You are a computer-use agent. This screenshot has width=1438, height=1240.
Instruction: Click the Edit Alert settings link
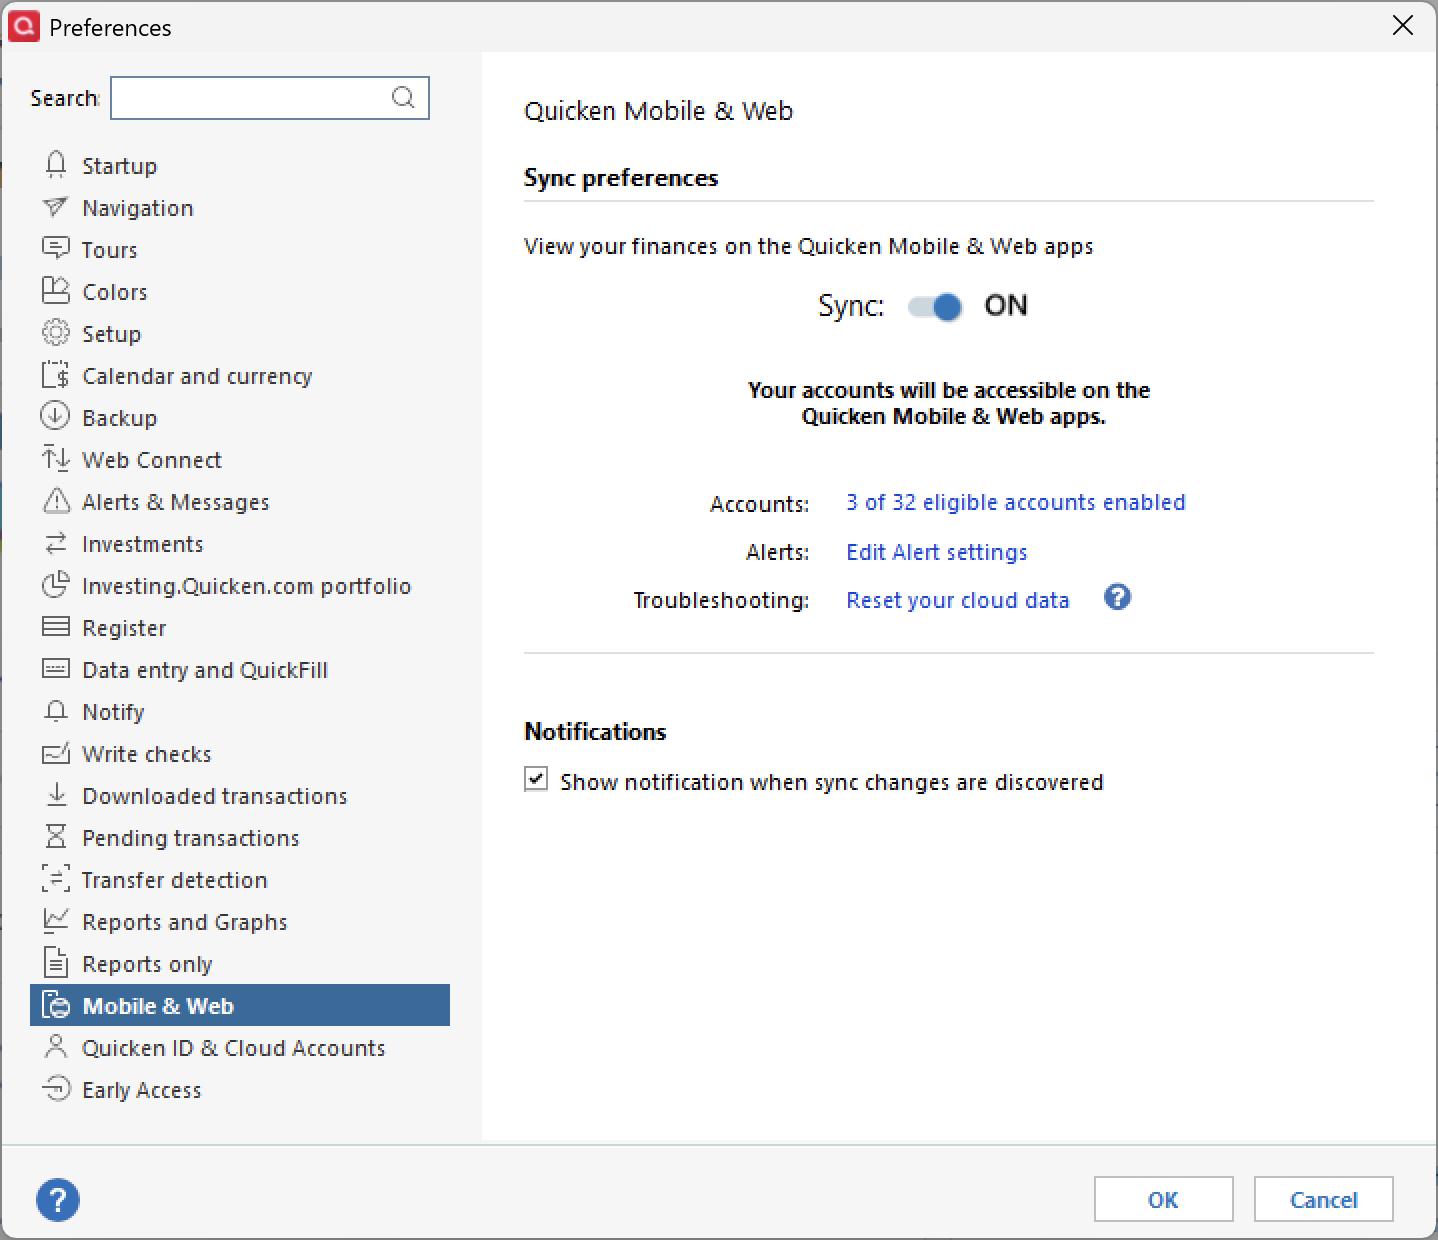(936, 552)
